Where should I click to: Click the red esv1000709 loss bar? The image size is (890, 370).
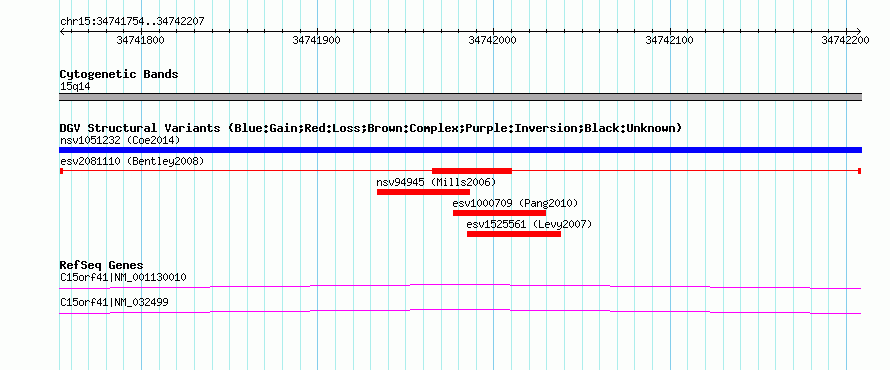pos(499,213)
